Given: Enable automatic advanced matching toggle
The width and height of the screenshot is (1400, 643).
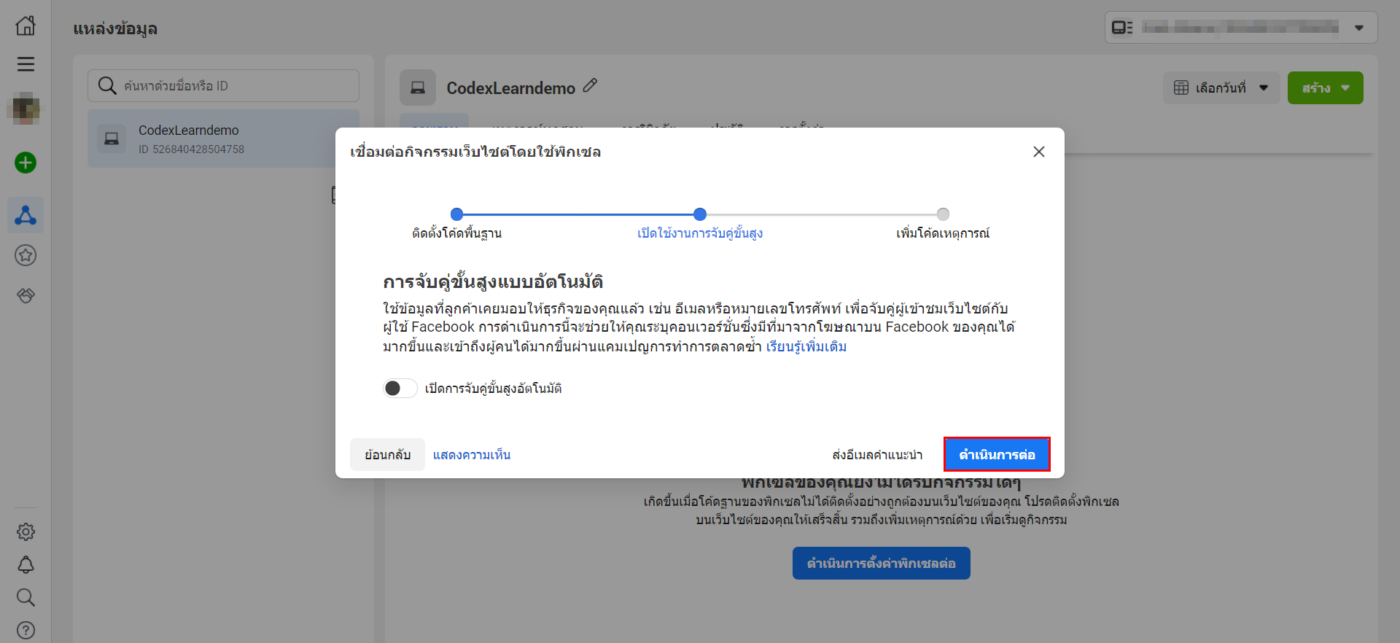Looking at the screenshot, I should [x=400, y=388].
